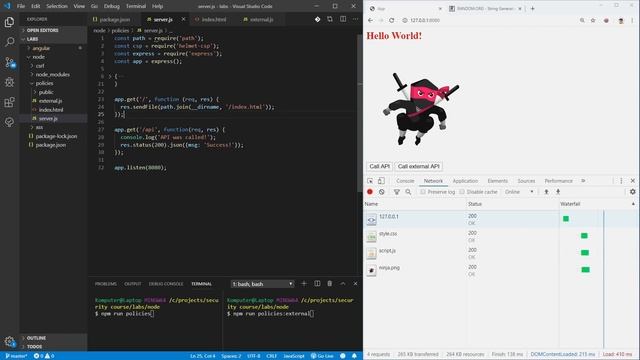
Task: Open the PROBLEMS panel tab
Action: pyautogui.click(x=106, y=284)
